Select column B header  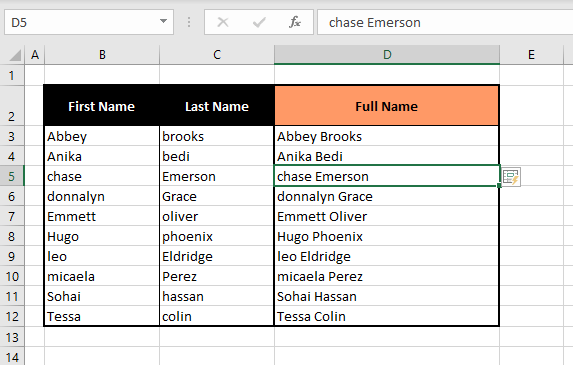coord(102,55)
